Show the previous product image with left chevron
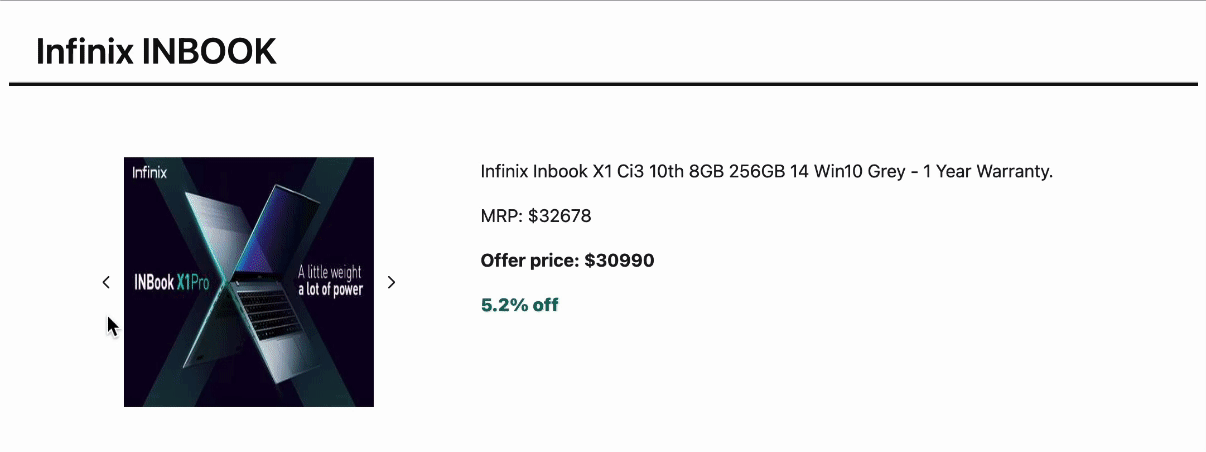Viewport: 1206px width, 452px height. [106, 282]
